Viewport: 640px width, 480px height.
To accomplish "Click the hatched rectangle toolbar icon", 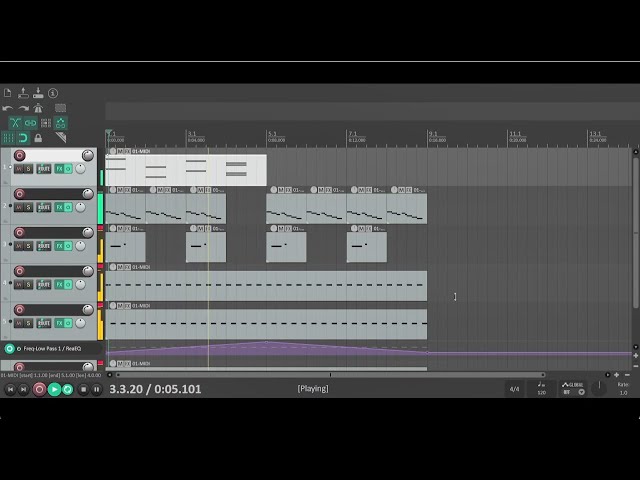I will (x=60, y=108).
